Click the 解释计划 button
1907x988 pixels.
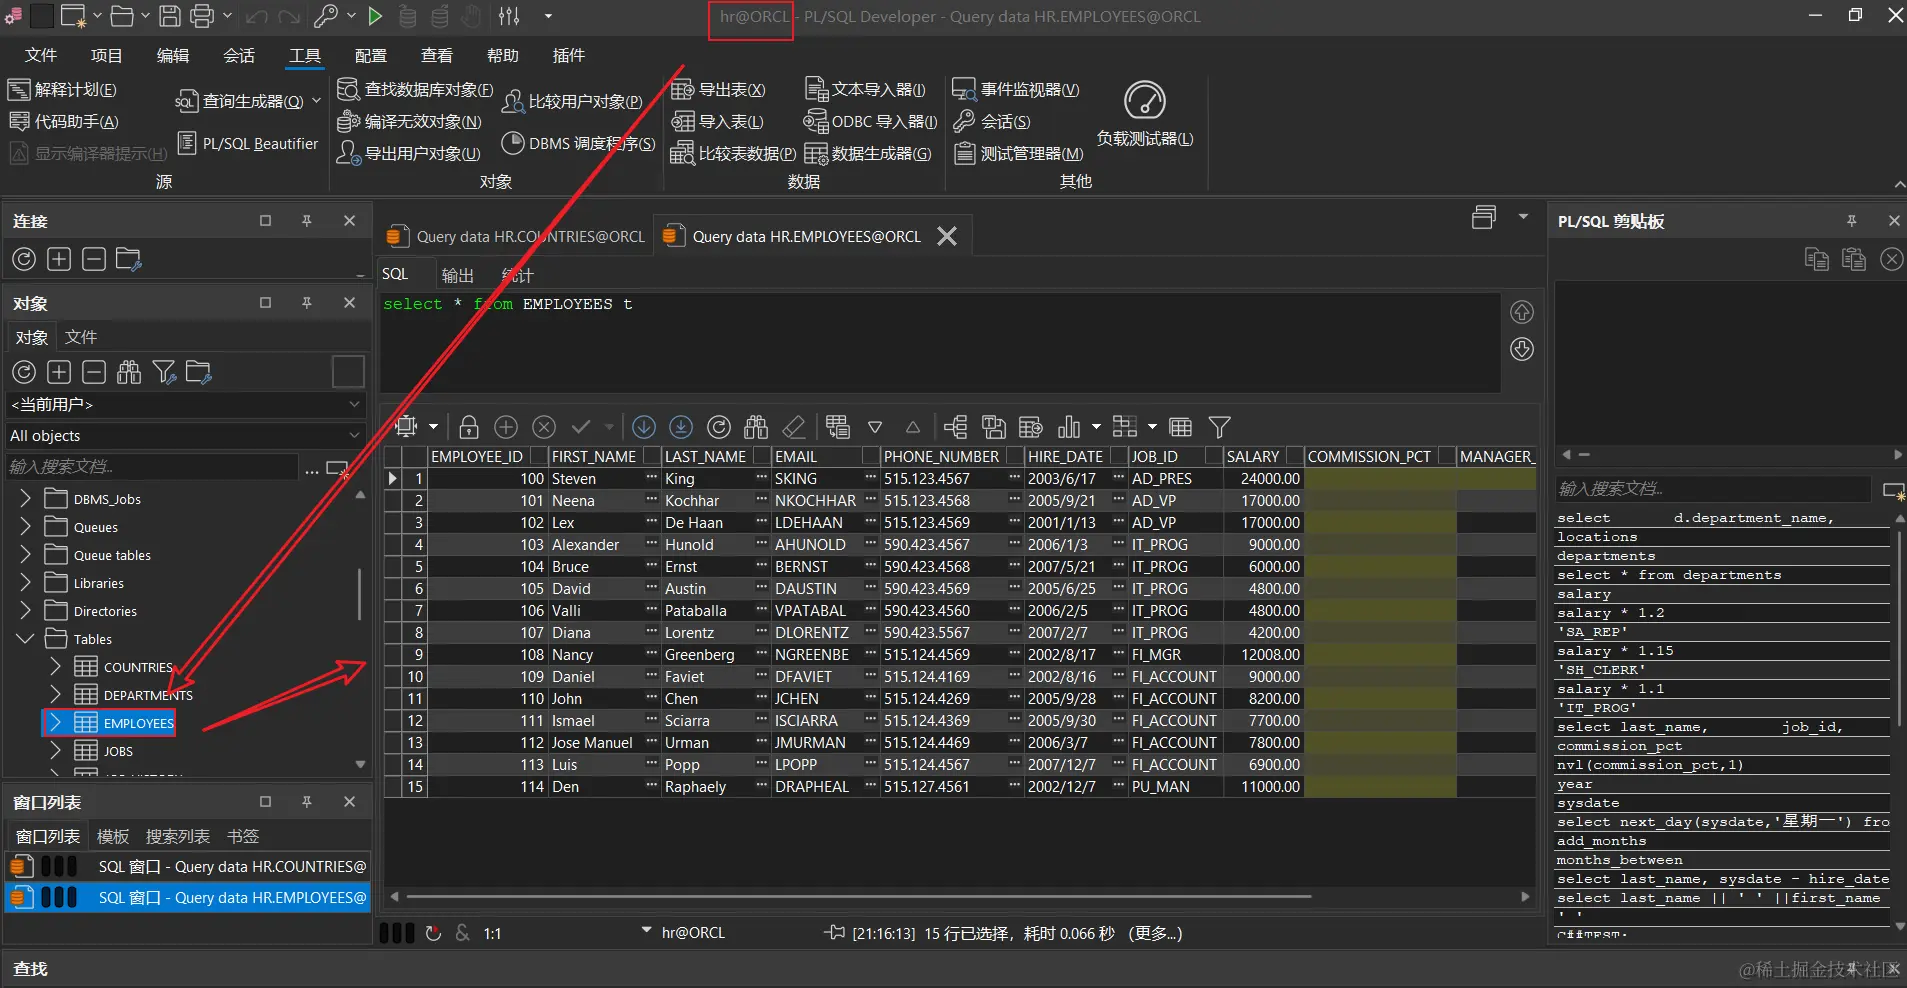(x=63, y=90)
